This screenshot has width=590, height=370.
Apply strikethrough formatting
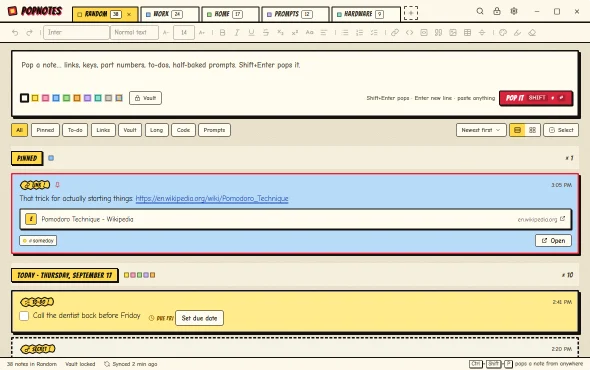click(266, 33)
